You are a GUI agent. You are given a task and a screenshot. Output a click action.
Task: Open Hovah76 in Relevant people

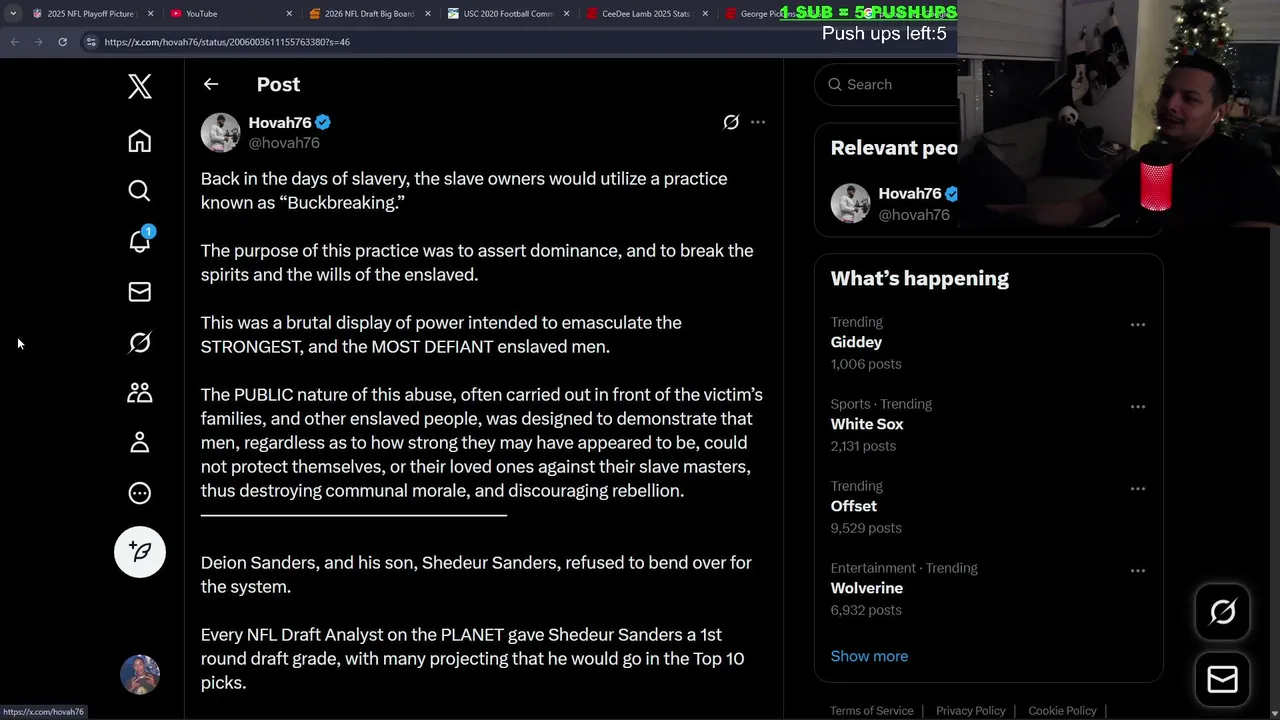[x=910, y=194]
